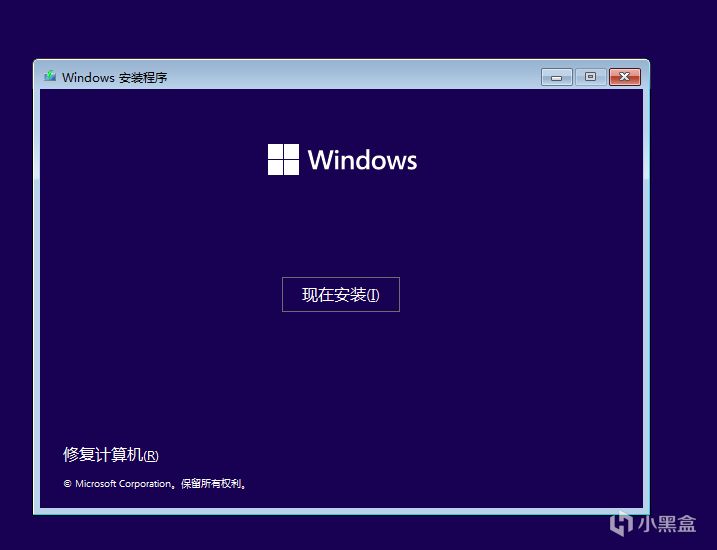The image size is (717, 550).
Task: Click the Microsoft Corporation copyright text
Action: (x=155, y=484)
